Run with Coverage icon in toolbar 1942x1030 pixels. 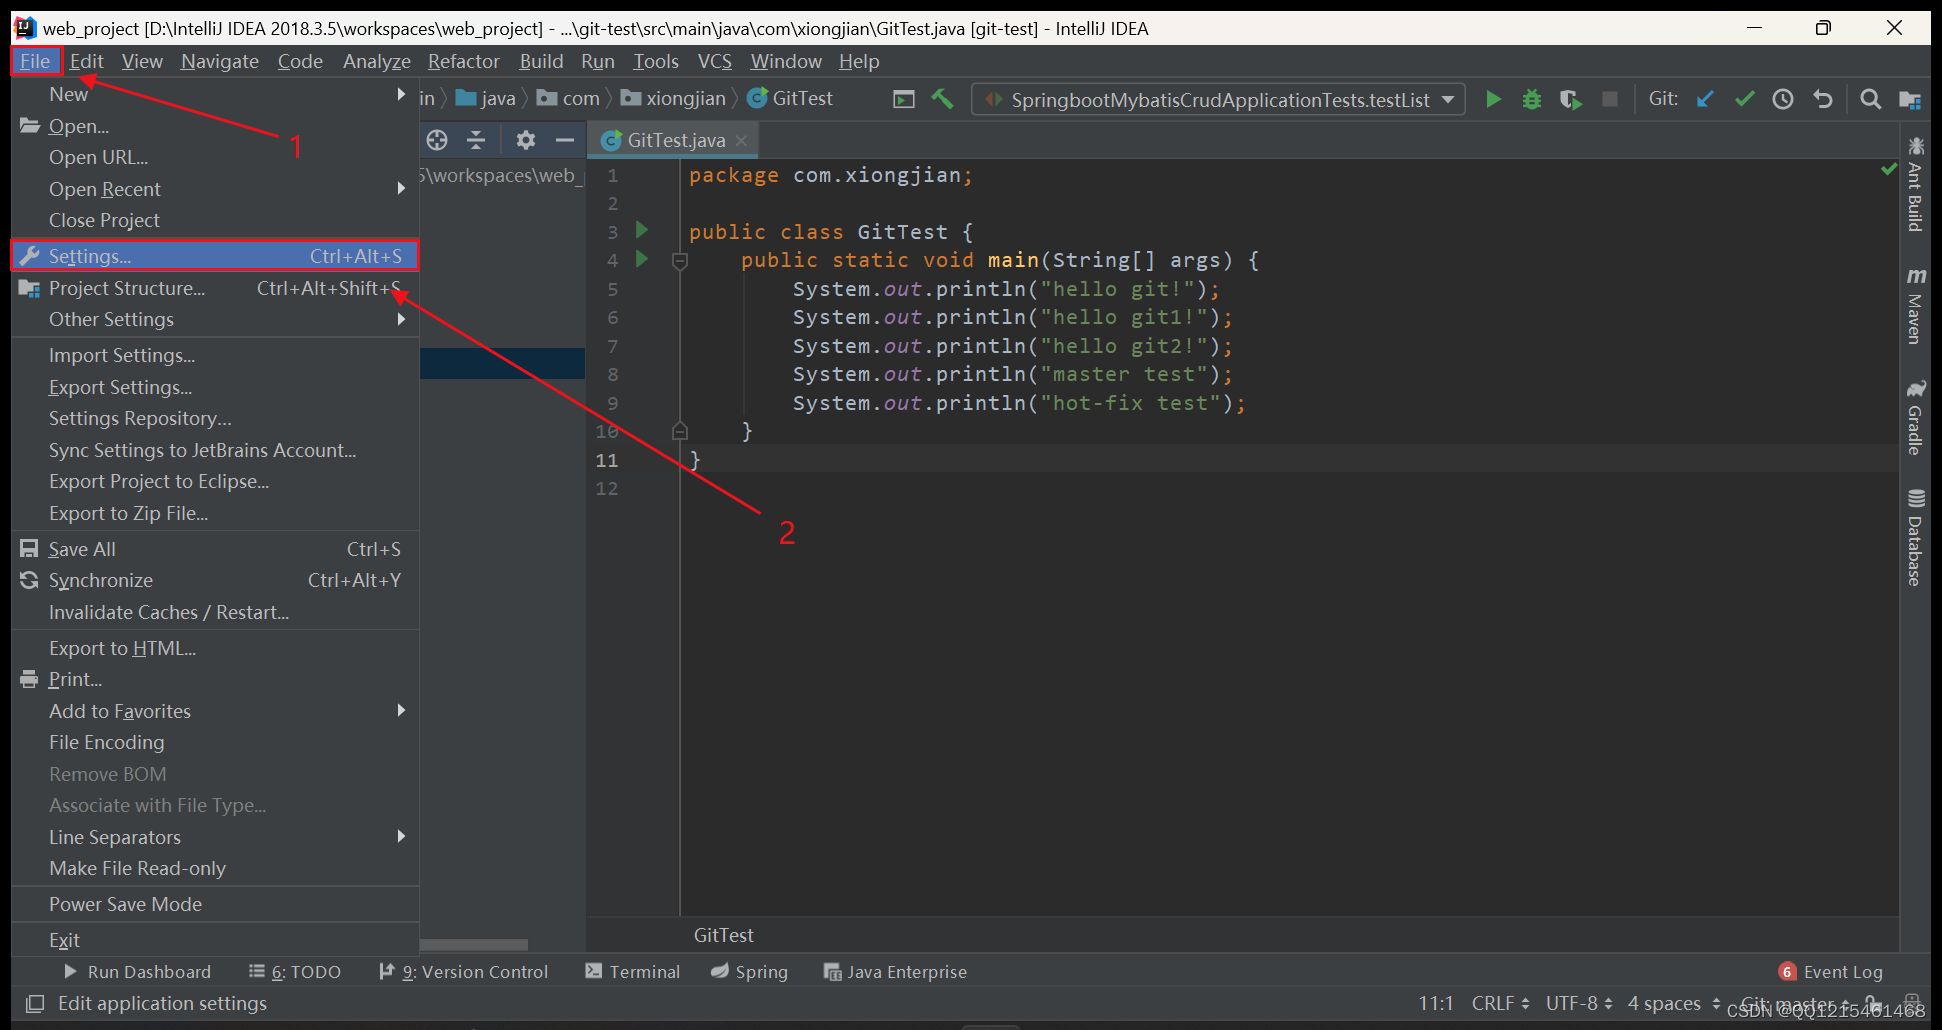[x=1571, y=99]
